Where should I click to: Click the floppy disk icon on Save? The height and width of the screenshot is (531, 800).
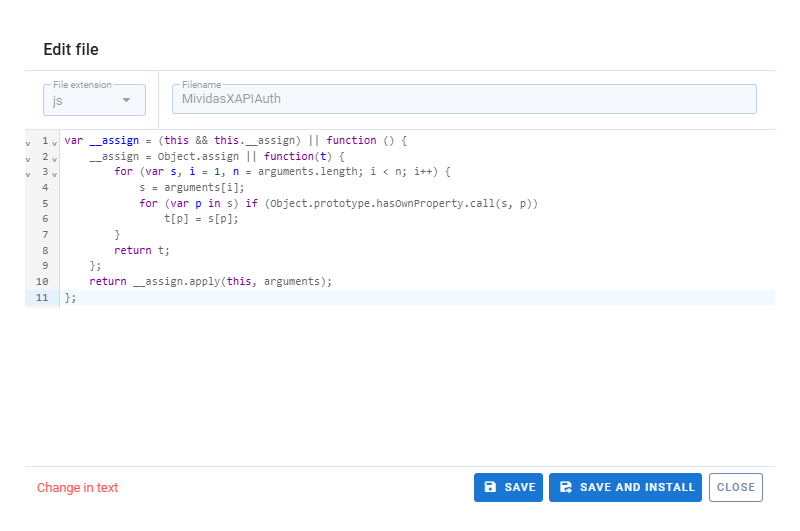pos(490,487)
